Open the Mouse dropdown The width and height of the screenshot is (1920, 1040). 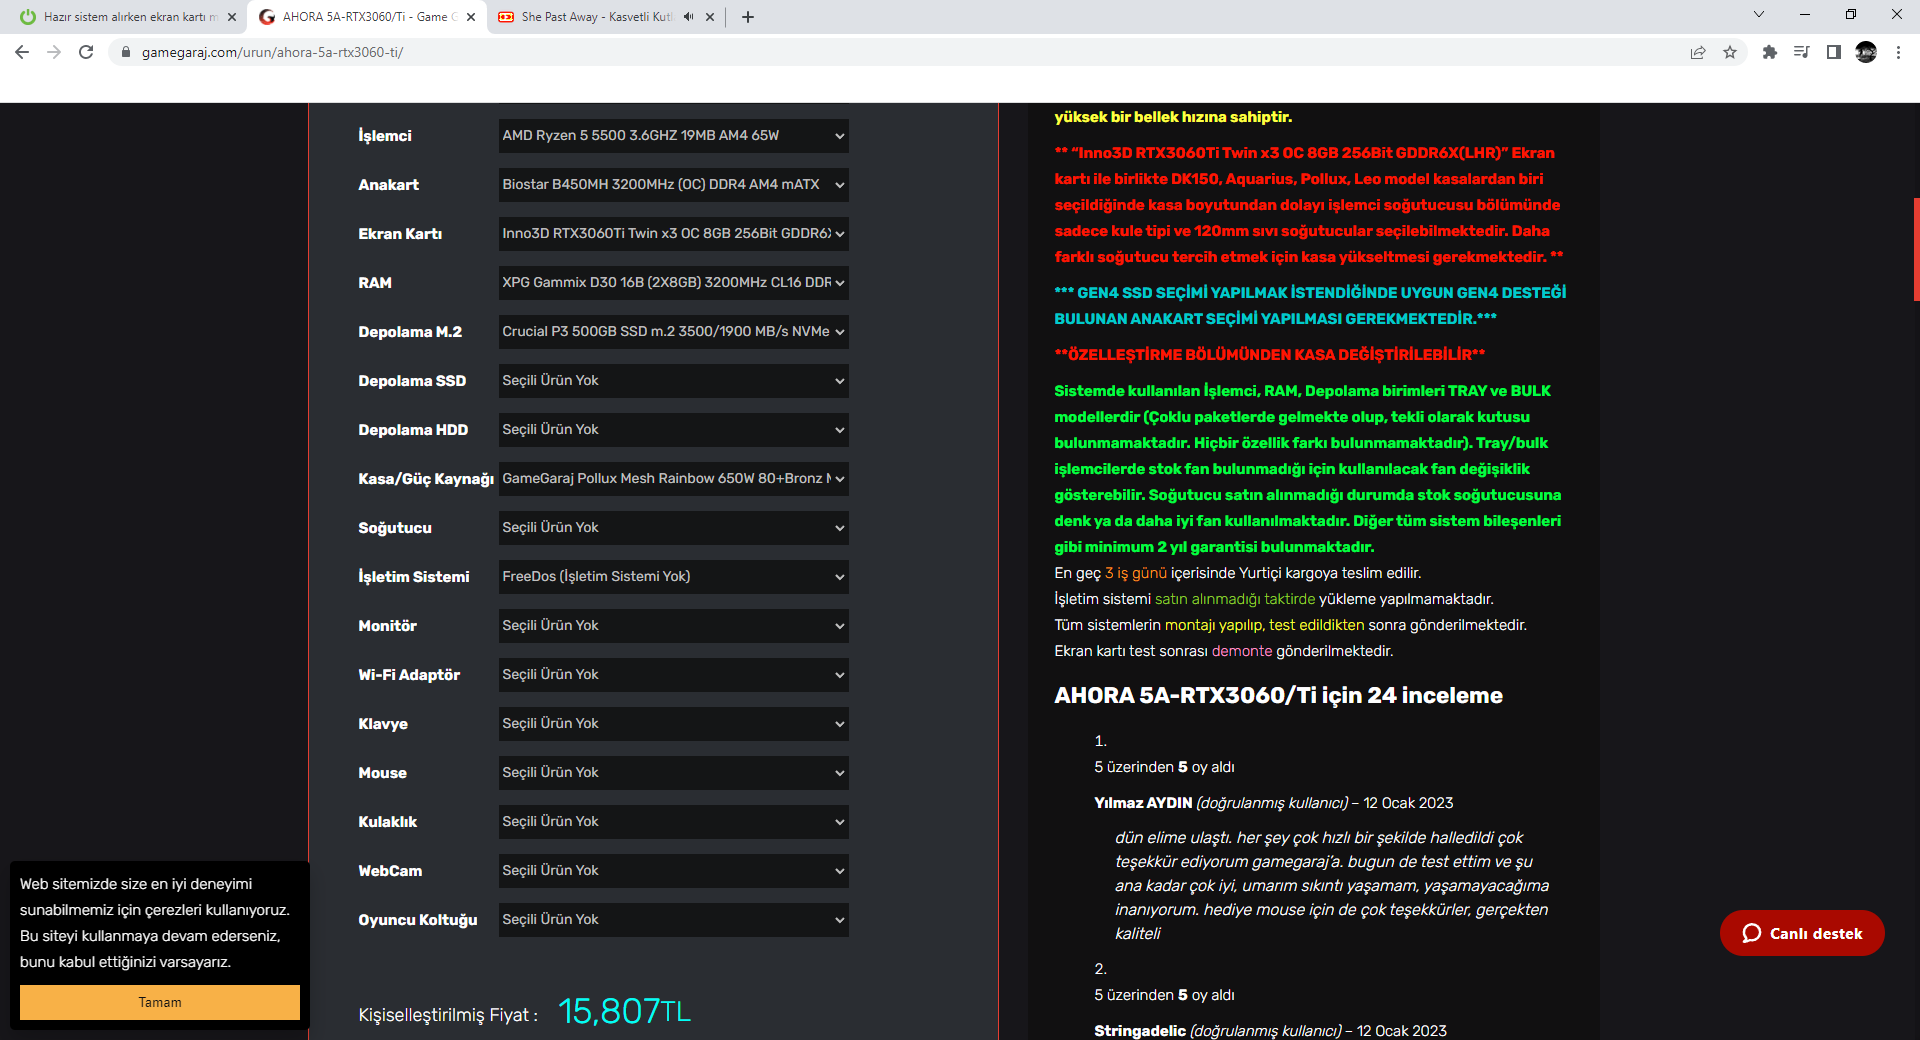coord(674,773)
